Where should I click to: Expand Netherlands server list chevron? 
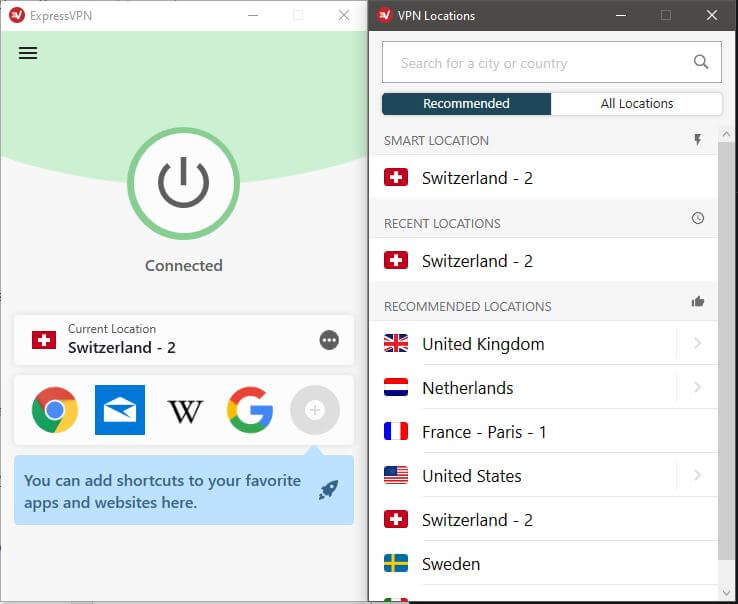pos(698,387)
